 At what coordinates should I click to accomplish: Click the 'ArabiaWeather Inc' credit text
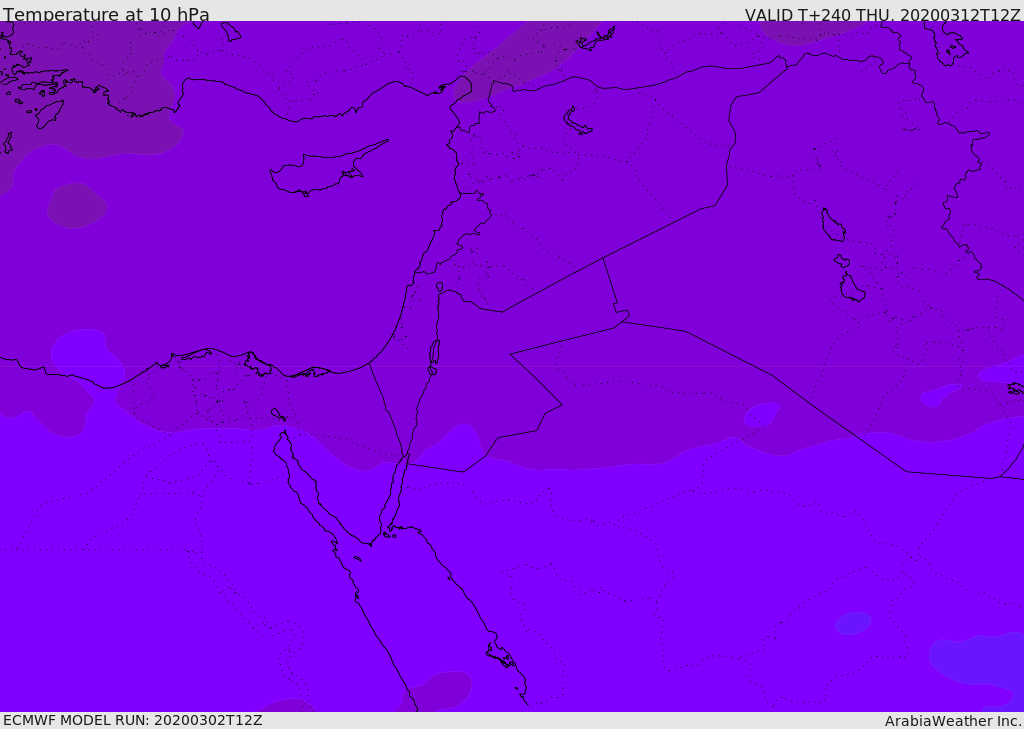[x=952, y=721]
